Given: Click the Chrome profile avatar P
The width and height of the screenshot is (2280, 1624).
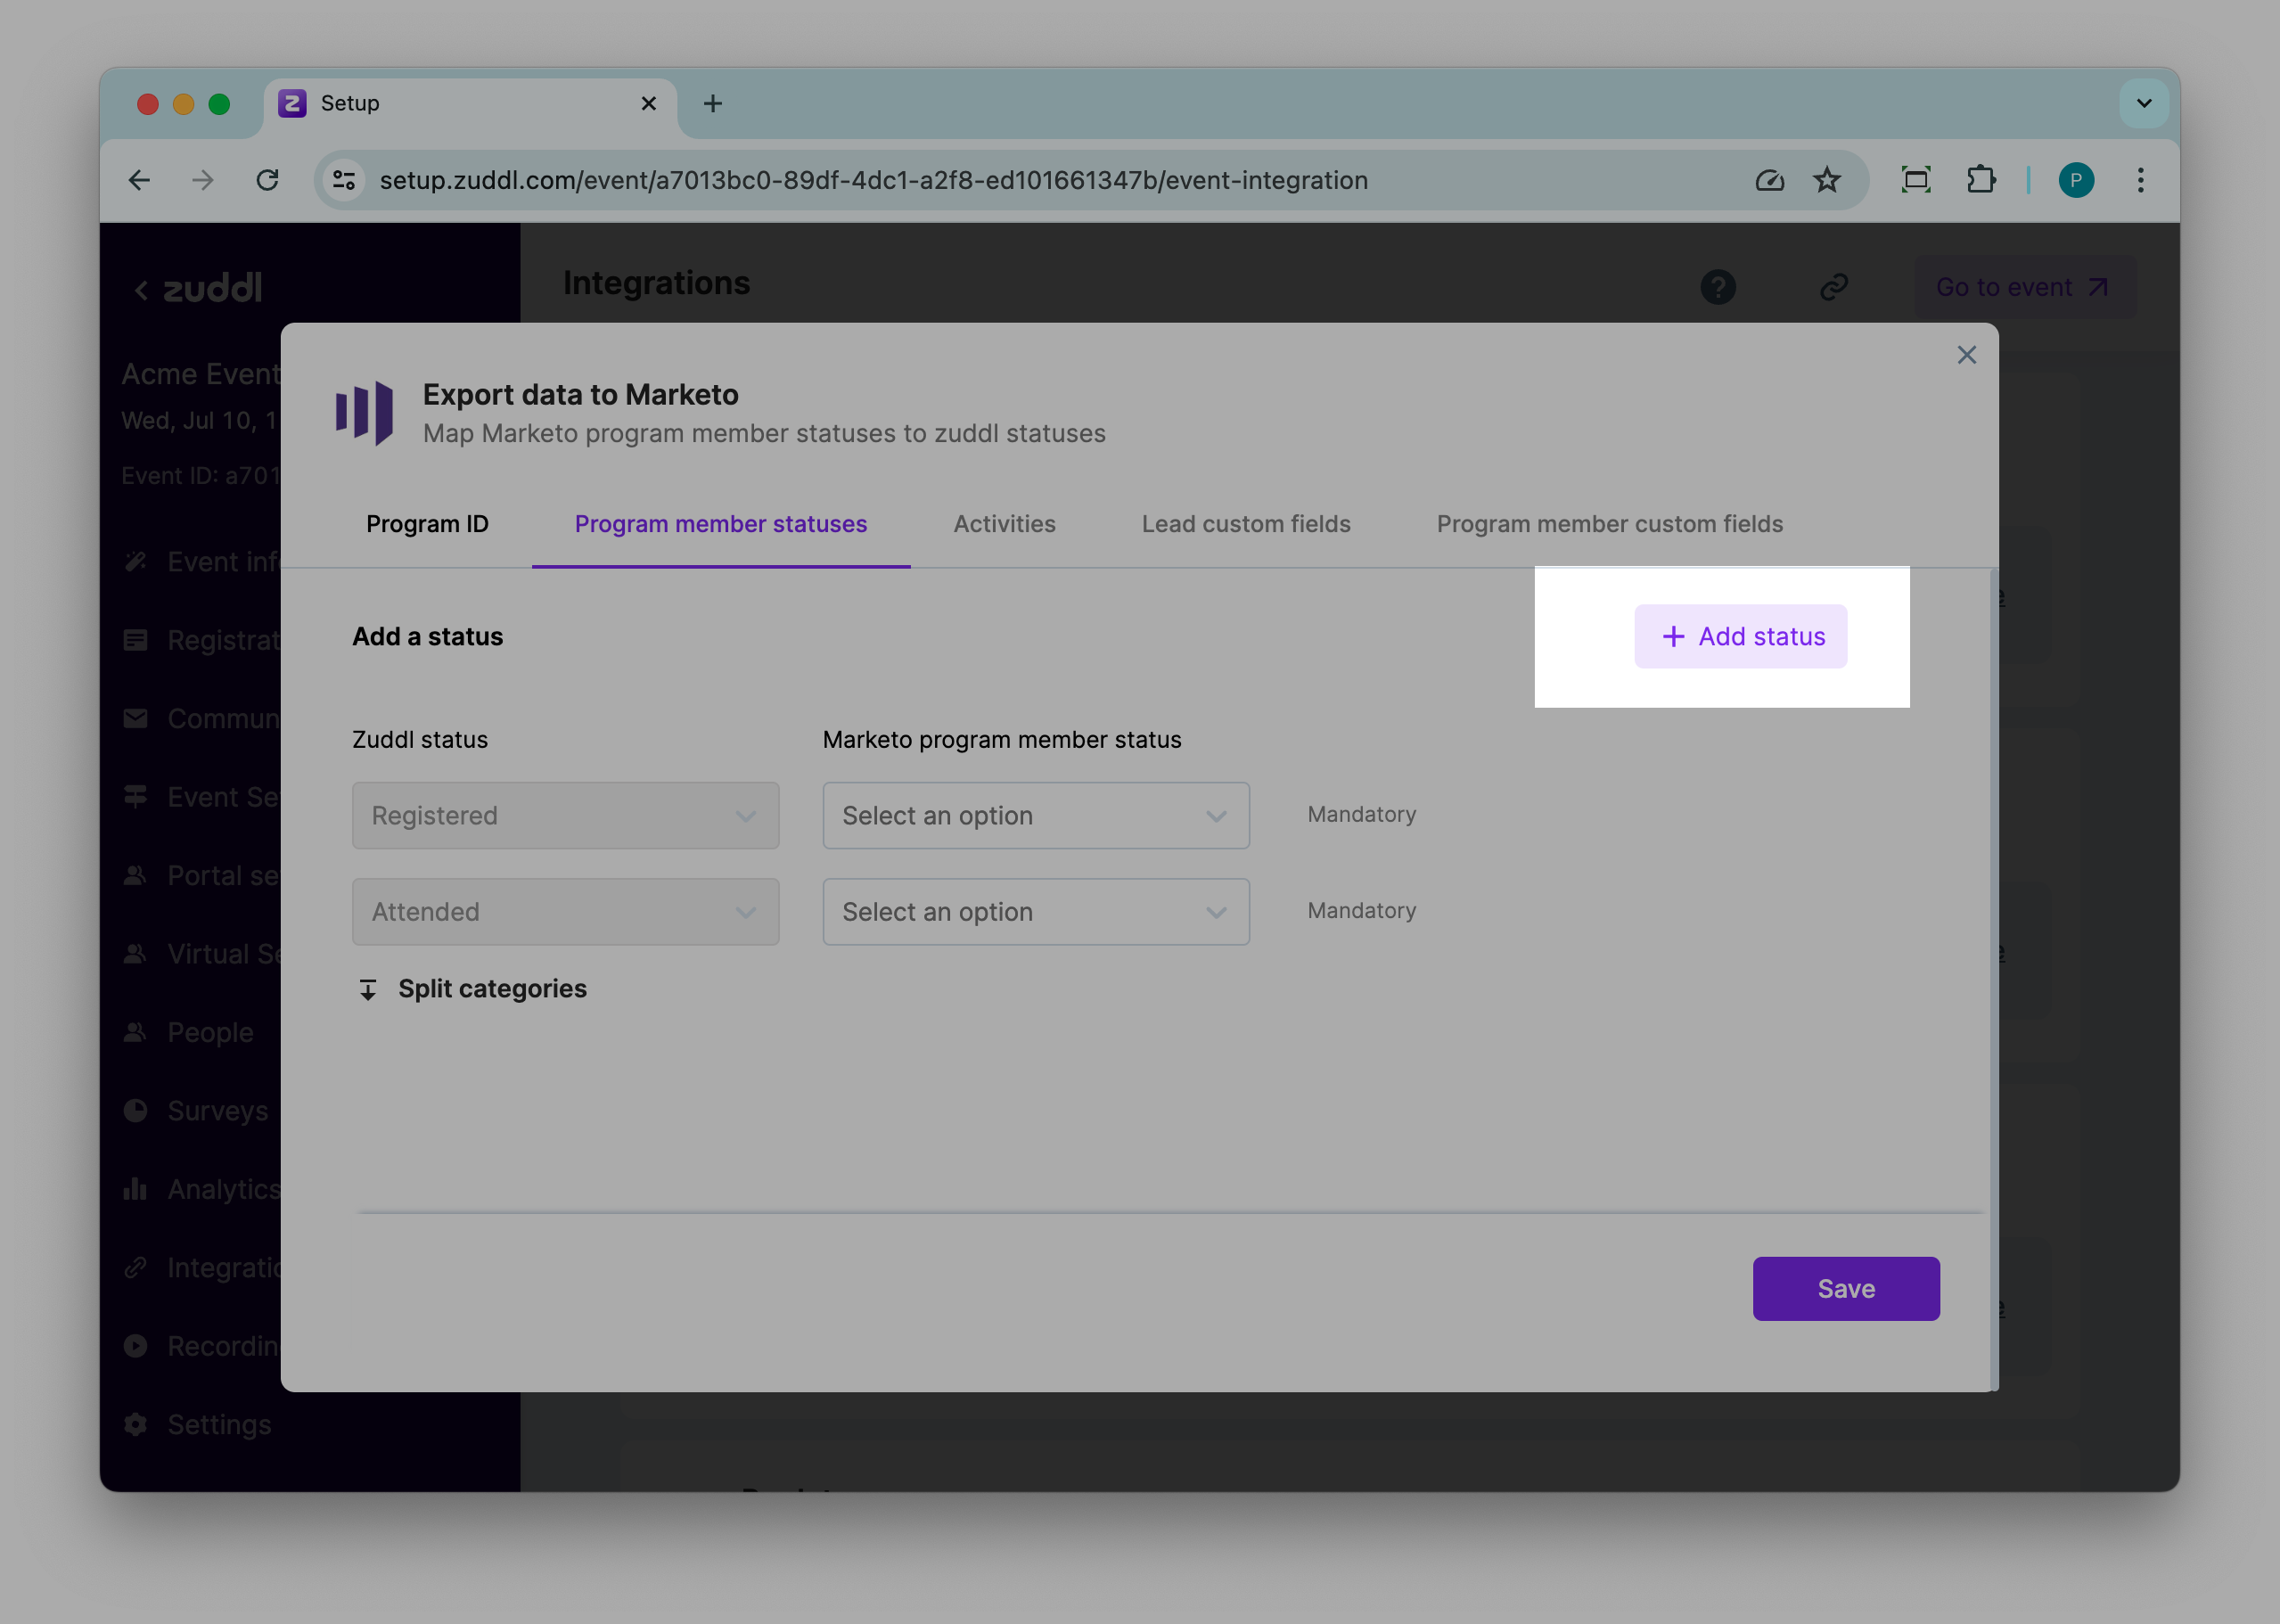Looking at the screenshot, I should coord(2075,180).
